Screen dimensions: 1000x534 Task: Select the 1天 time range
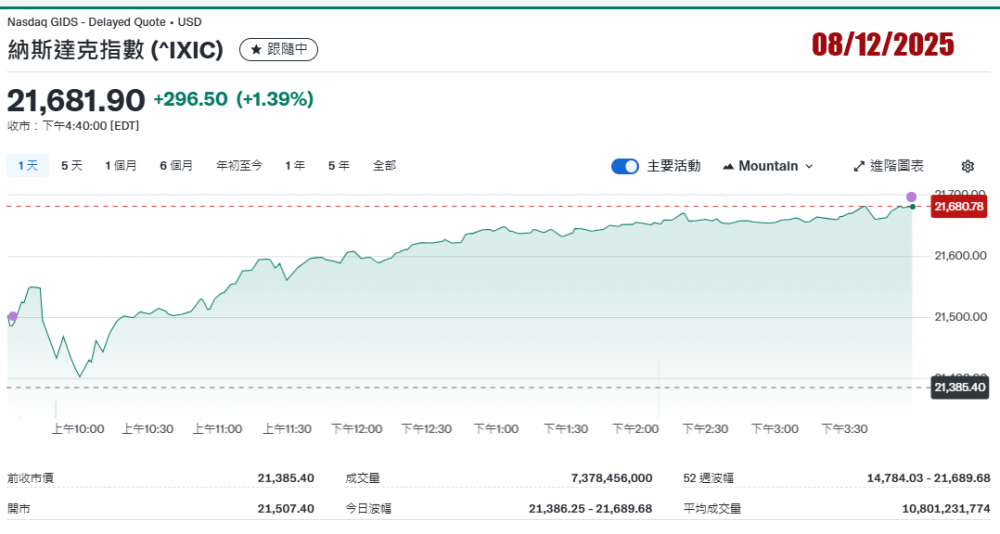pyautogui.click(x=28, y=166)
